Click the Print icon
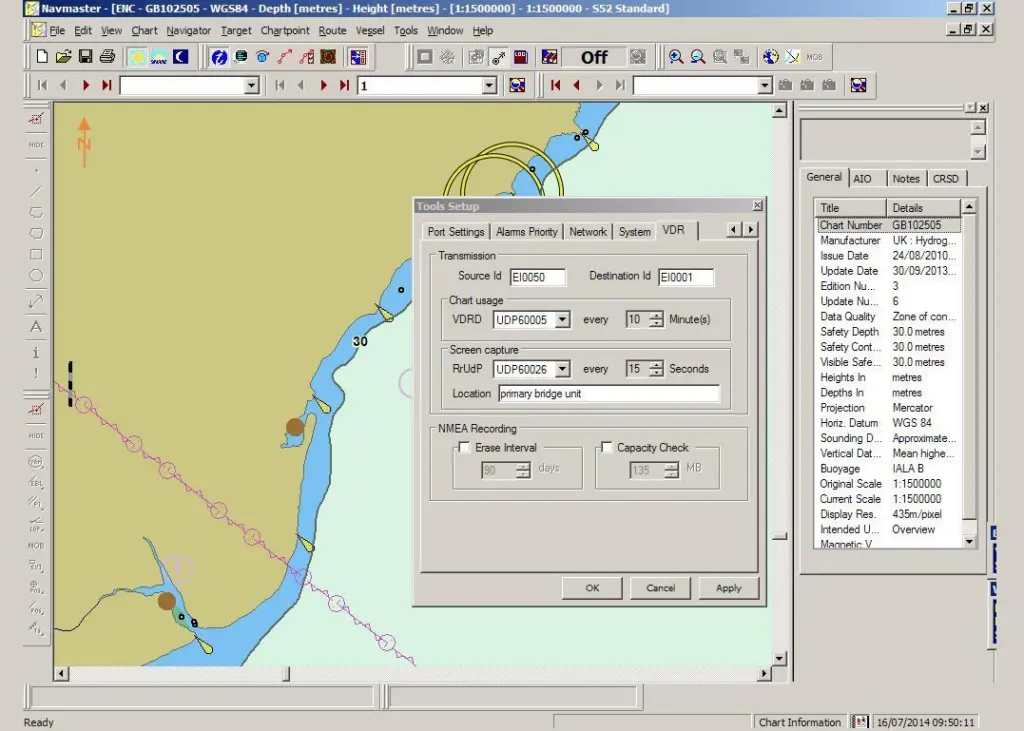The width and height of the screenshot is (1024, 731). (107, 57)
